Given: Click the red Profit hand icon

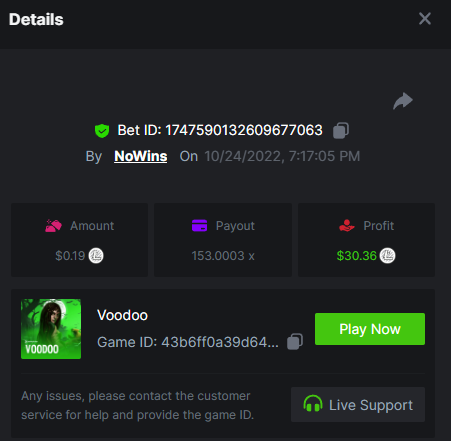Looking at the screenshot, I should pyautogui.click(x=347, y=226).
